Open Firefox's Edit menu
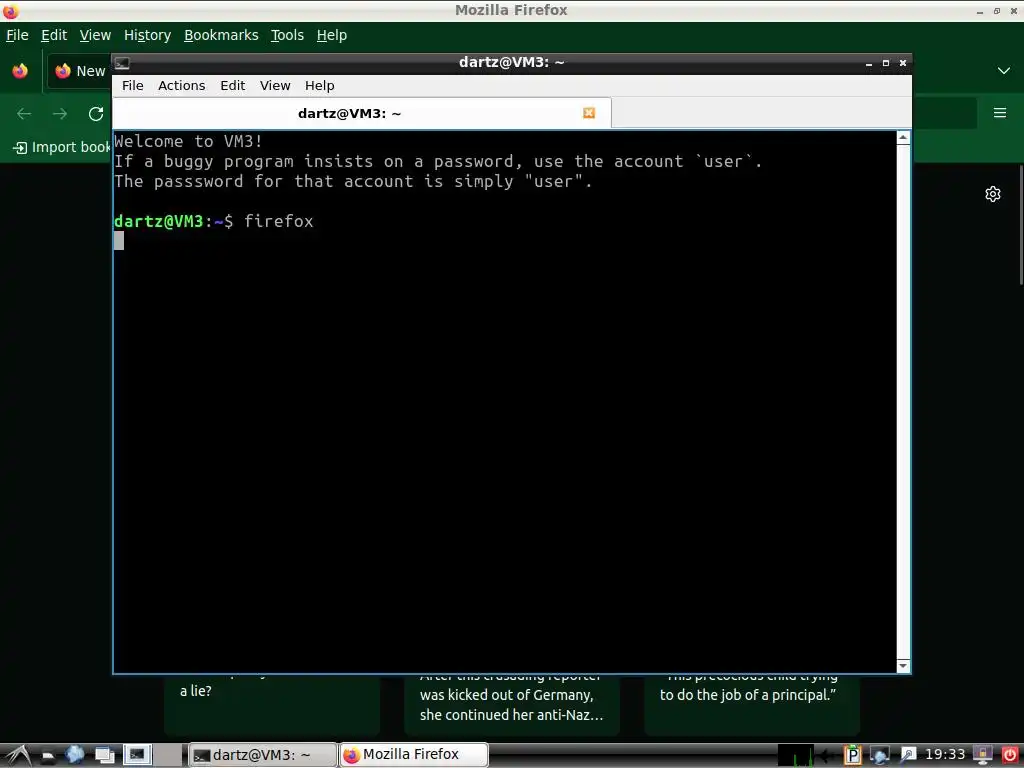This screenshot has width=1024, height=768. pos(54,35)
